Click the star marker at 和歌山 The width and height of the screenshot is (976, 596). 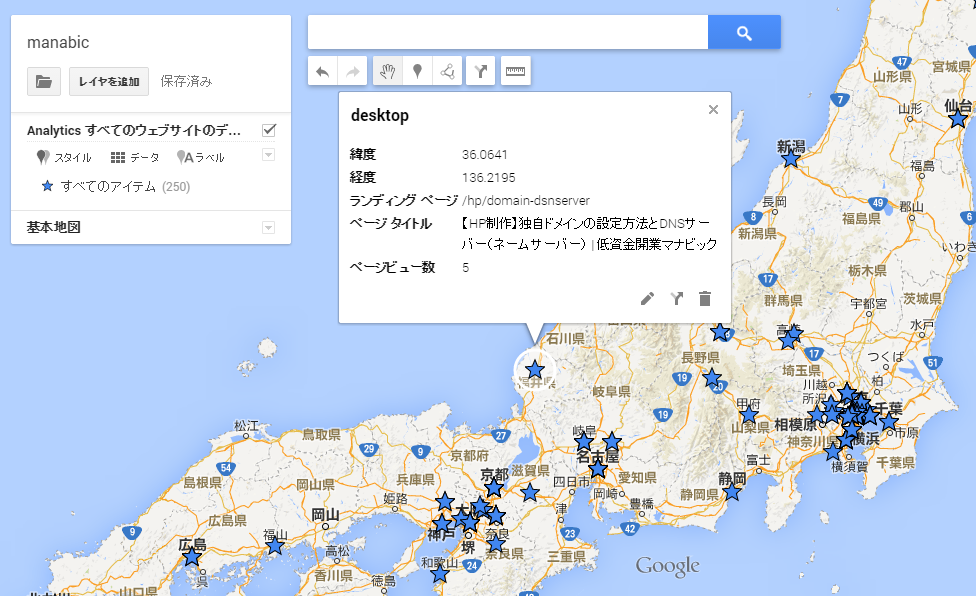click(440, 573)
